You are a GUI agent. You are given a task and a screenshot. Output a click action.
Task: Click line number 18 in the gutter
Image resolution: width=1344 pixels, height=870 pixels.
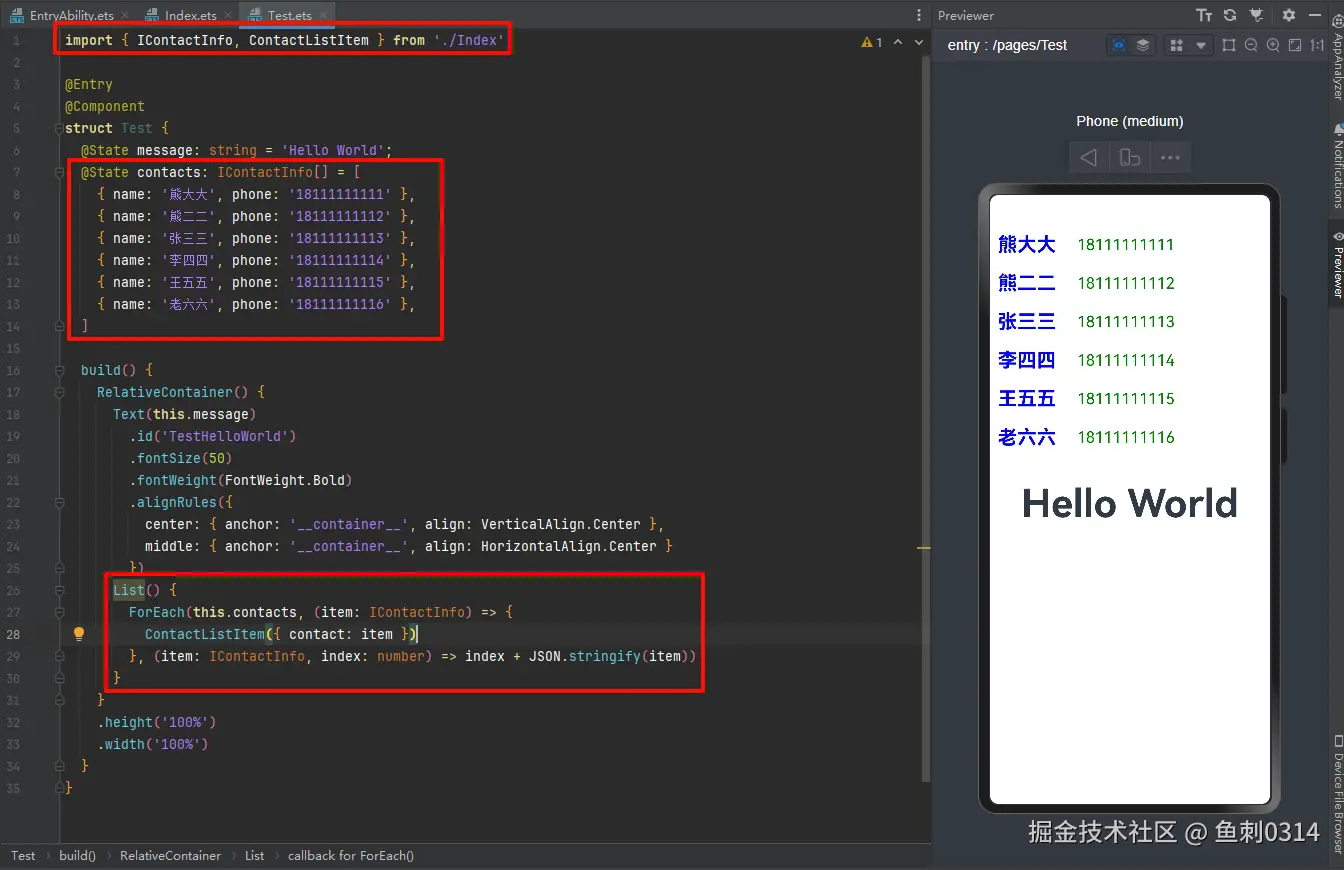13,414
